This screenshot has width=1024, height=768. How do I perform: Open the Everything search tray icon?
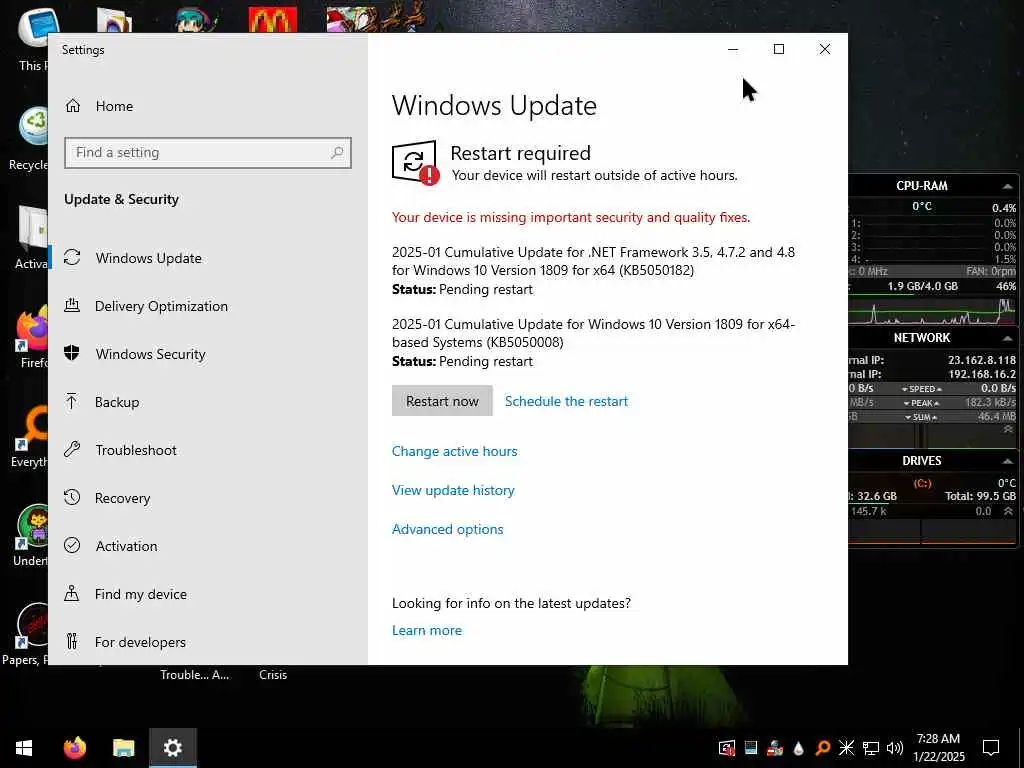pos(823,748)
